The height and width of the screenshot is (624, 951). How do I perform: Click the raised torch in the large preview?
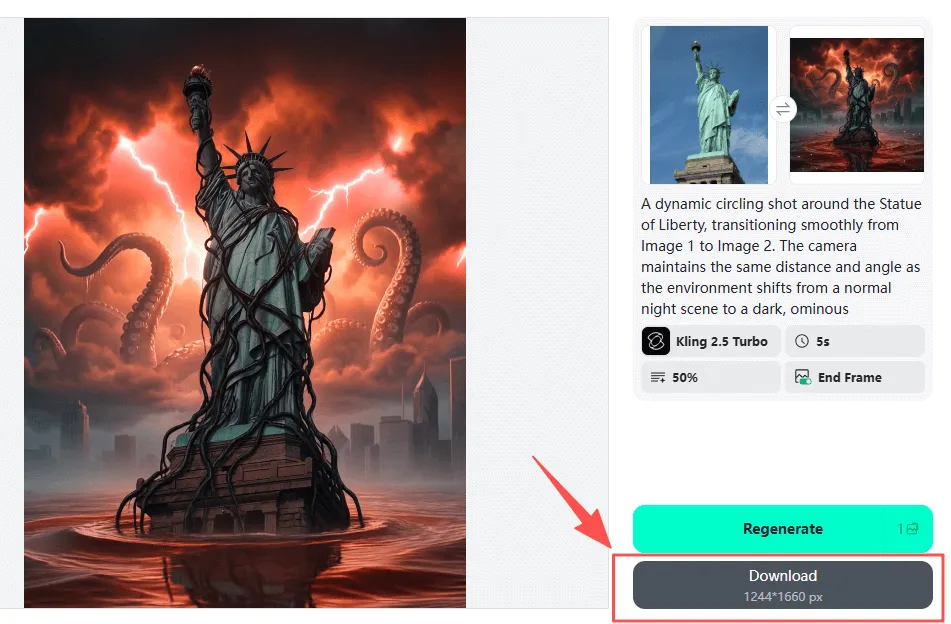pyautogui.click(x=198, y=85)
